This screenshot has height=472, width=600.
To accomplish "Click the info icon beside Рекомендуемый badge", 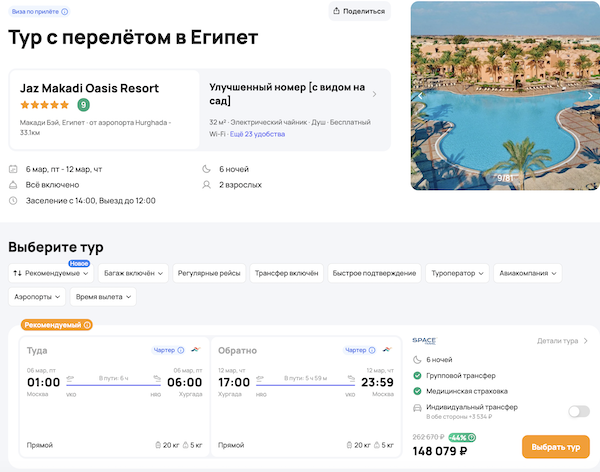I will click(x=88, y=325).
